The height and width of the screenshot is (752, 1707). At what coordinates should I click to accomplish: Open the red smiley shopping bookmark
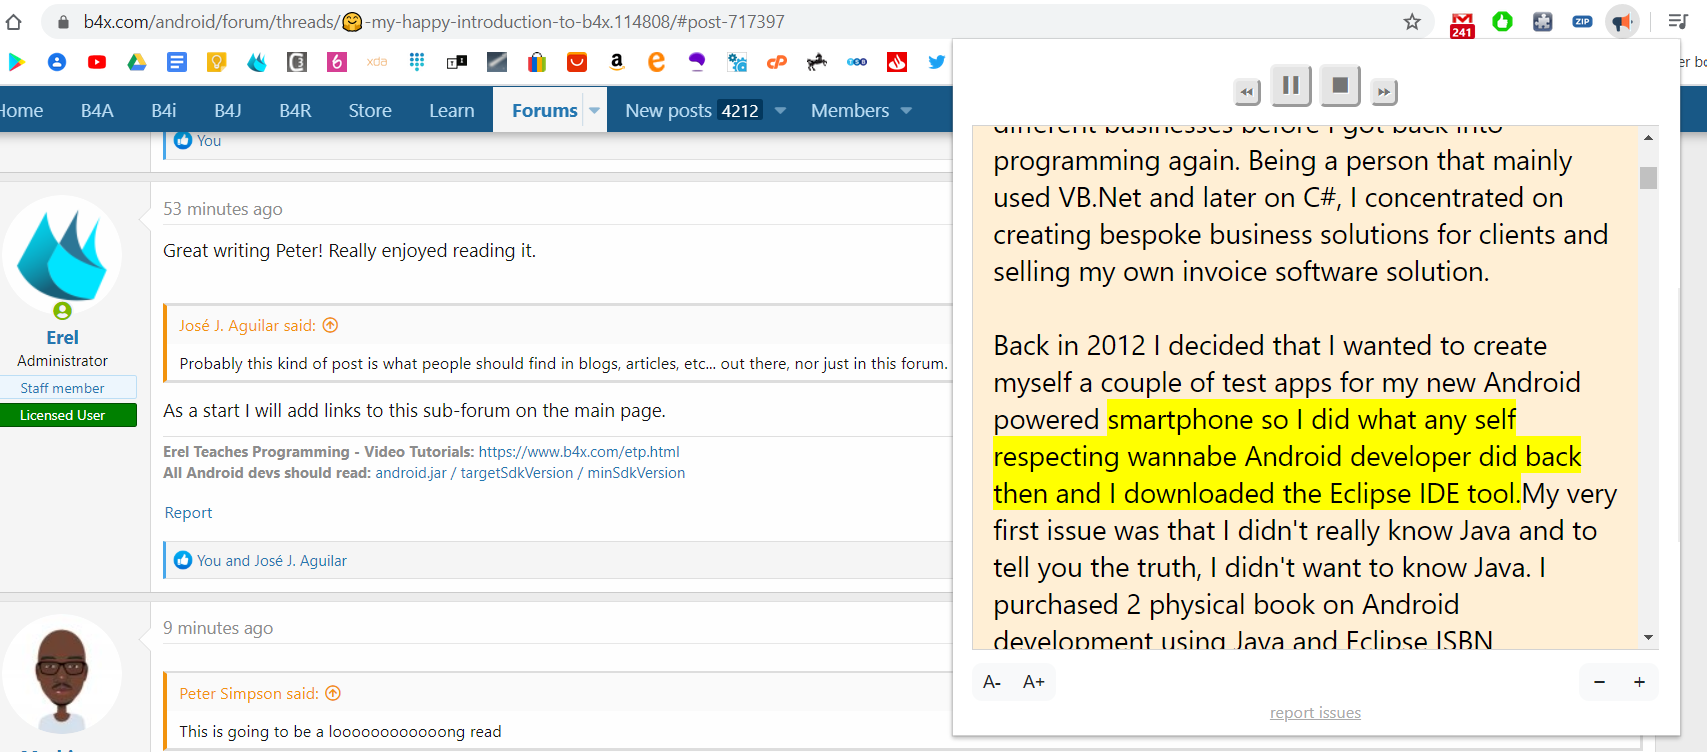(577, 62)
